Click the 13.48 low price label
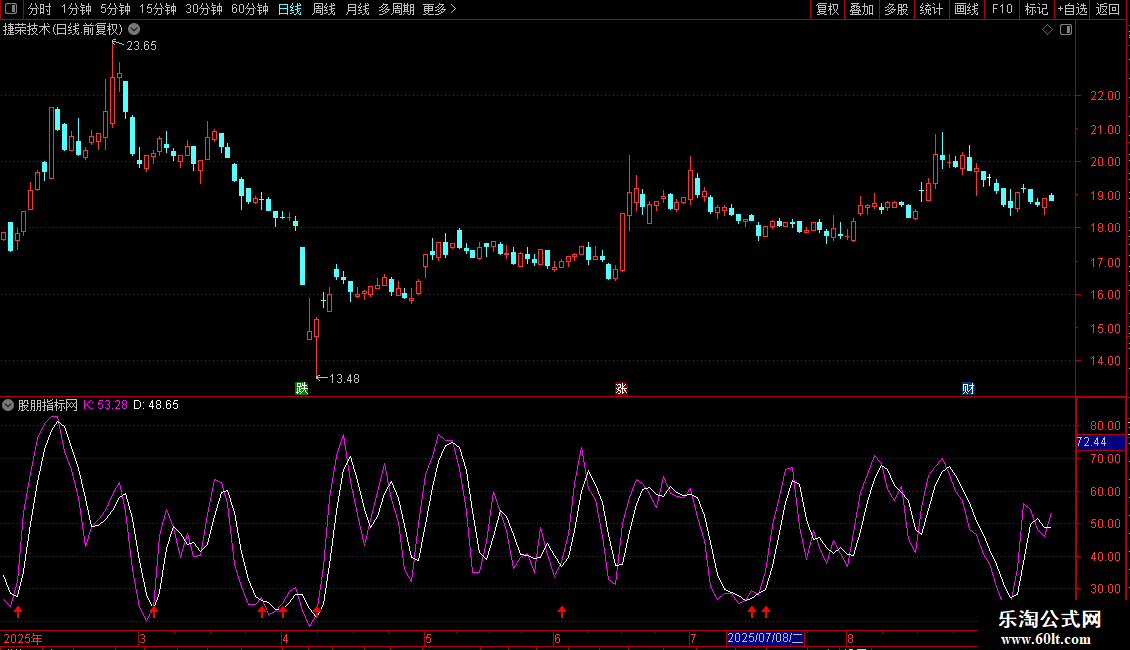Viewport: 1130px width, 650px height. (344, 379)
